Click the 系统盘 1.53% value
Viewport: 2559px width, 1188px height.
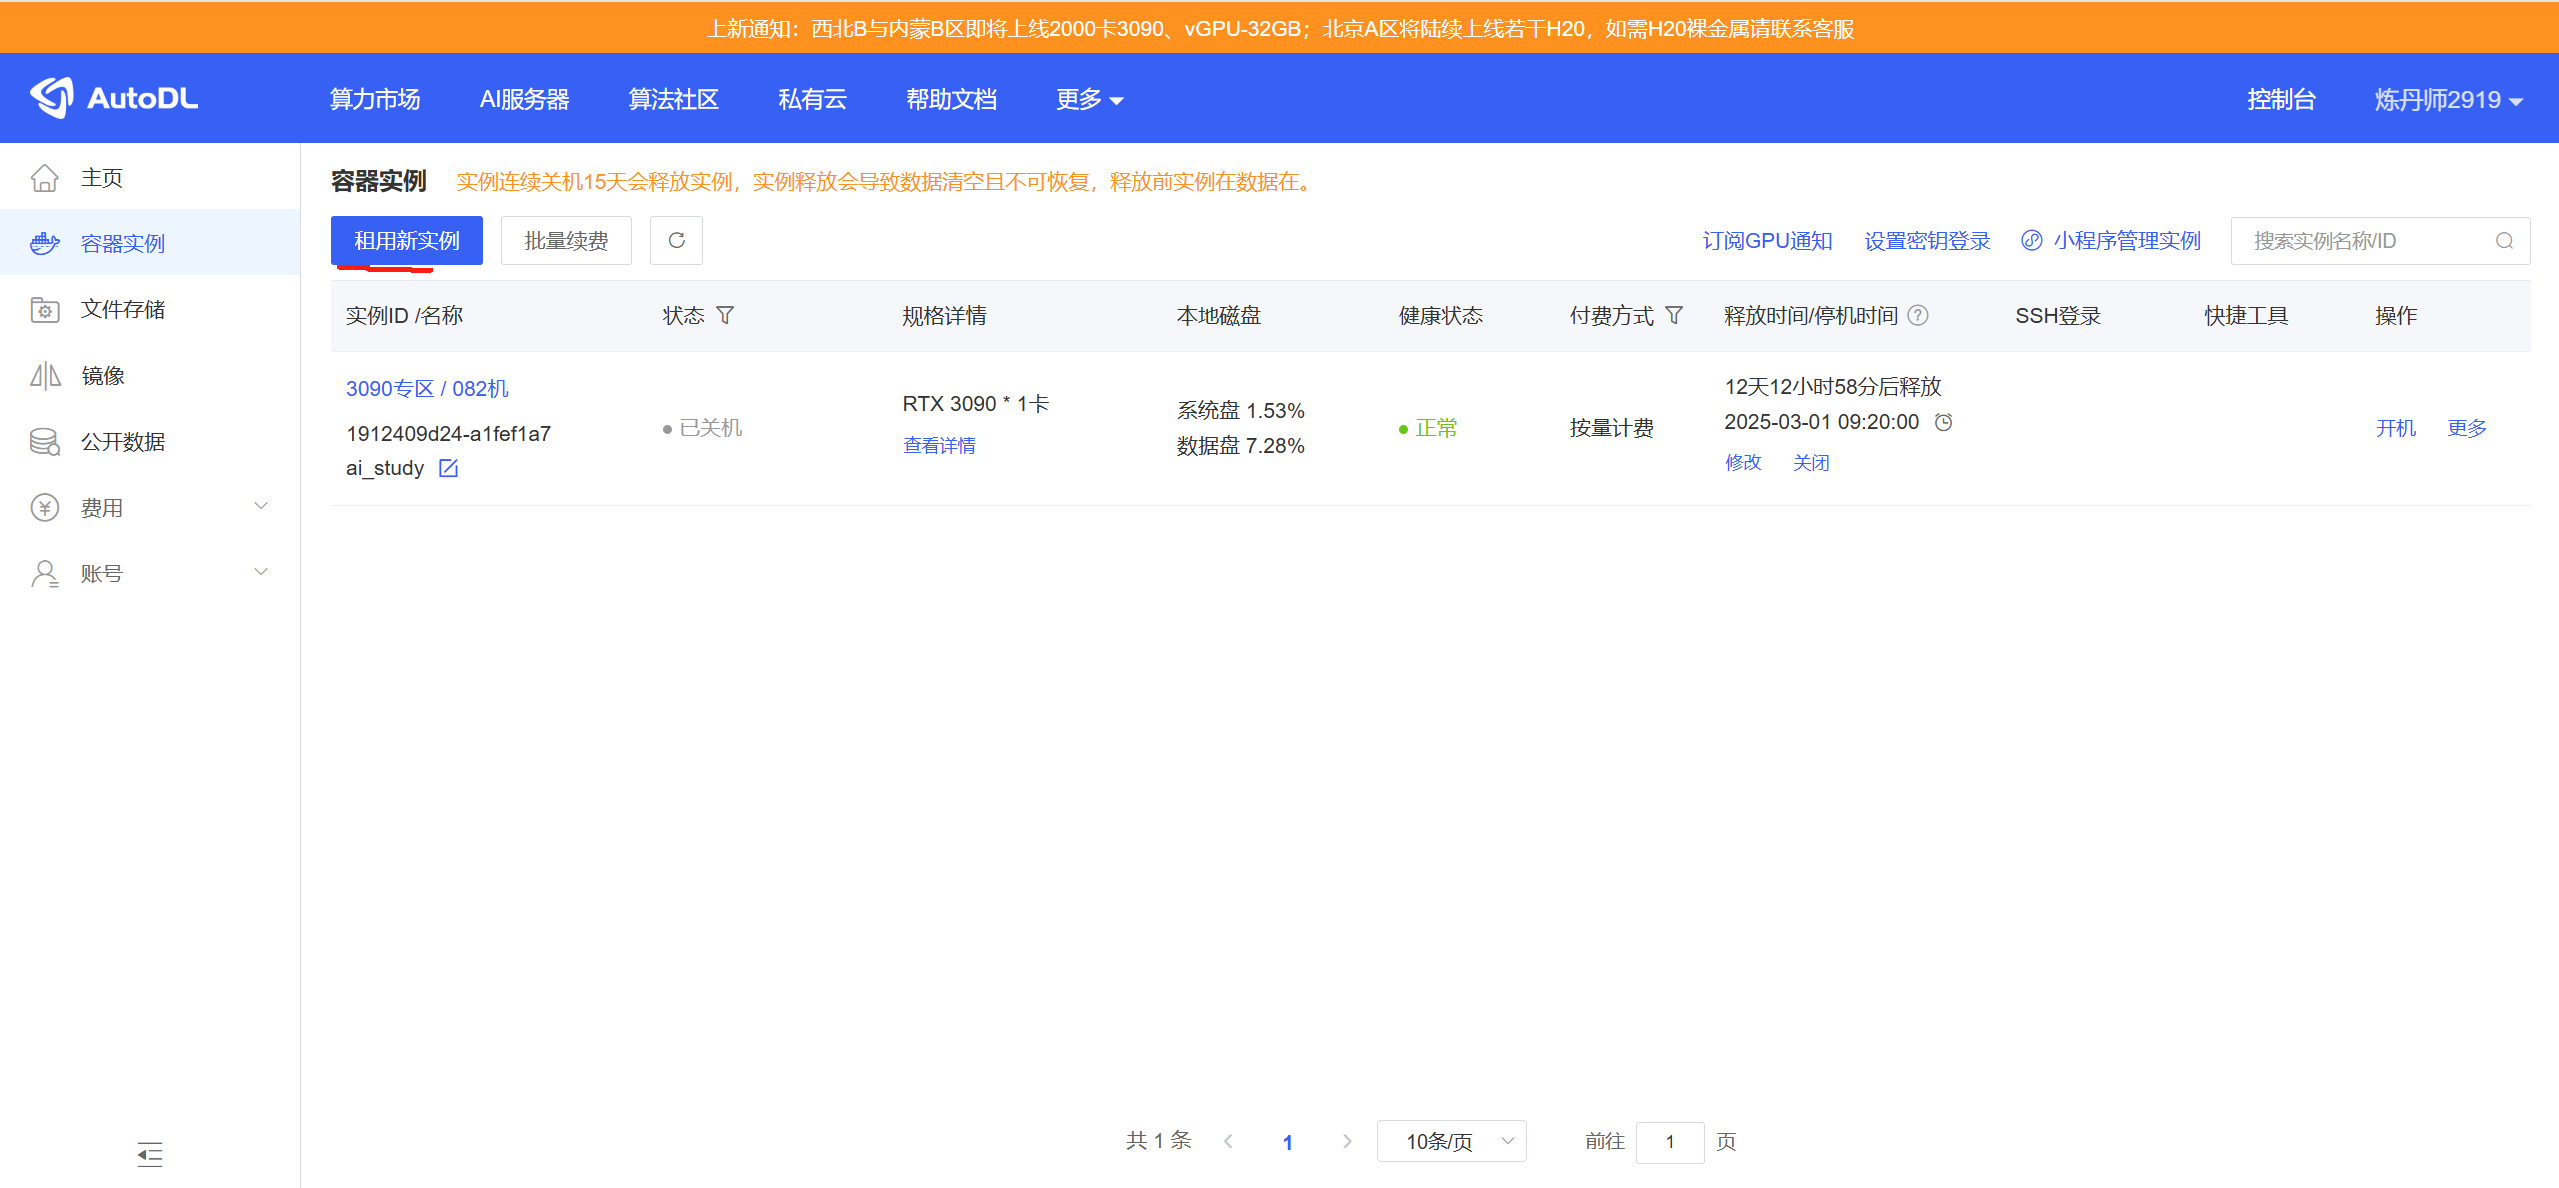click(x=1240, y=410)
